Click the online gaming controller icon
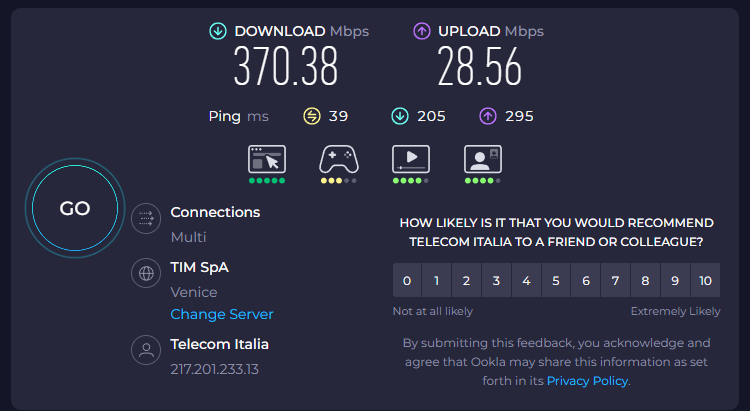Viewport: 750px width, 411px height. (339, 160)
